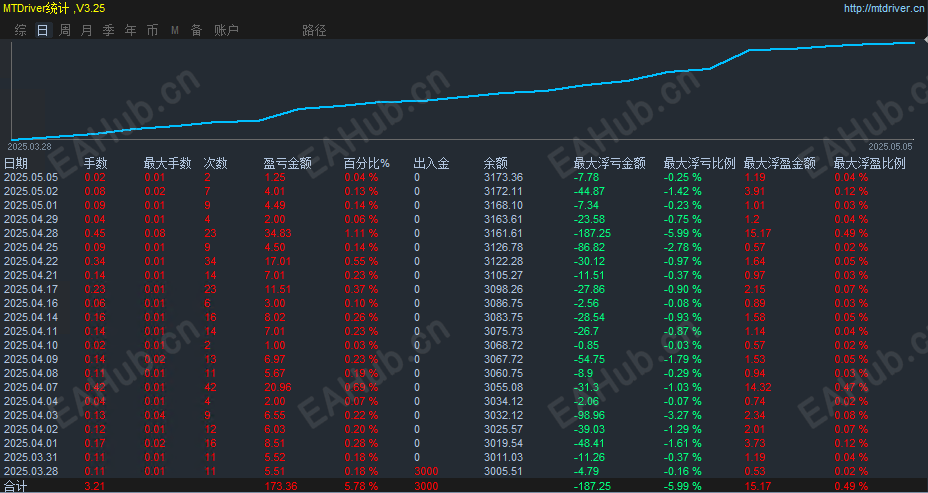Select the 年 yearly tab
928x493 pixels.
tap(130, 31)
